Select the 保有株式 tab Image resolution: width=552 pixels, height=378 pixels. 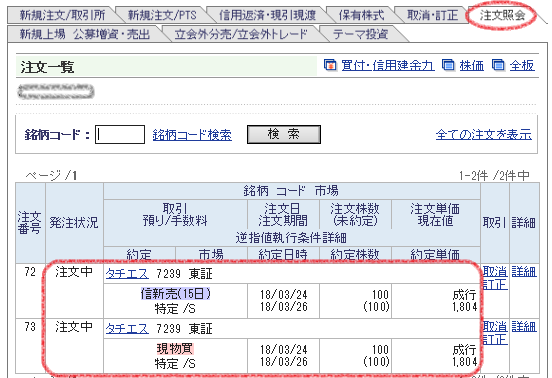pyautogui.click(x=361, y=15)
